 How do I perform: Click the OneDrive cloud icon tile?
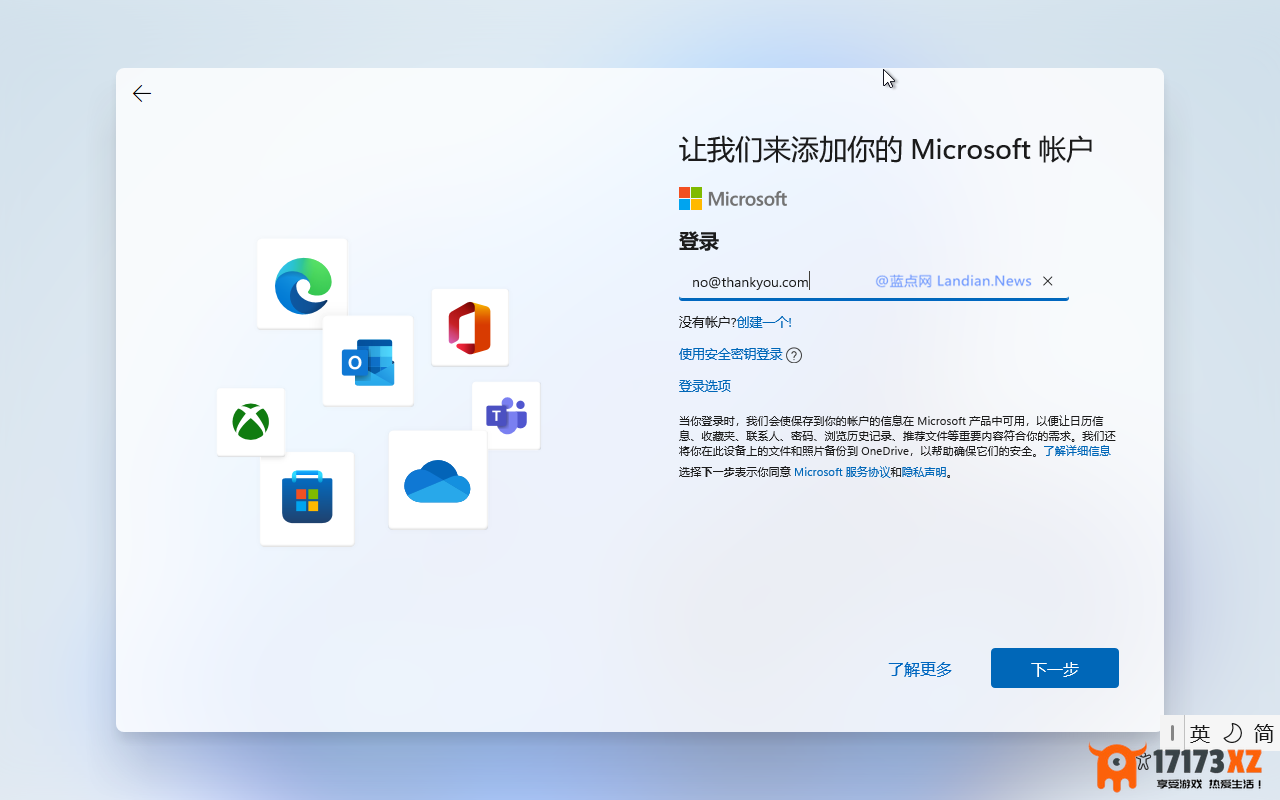coord(438,480)
